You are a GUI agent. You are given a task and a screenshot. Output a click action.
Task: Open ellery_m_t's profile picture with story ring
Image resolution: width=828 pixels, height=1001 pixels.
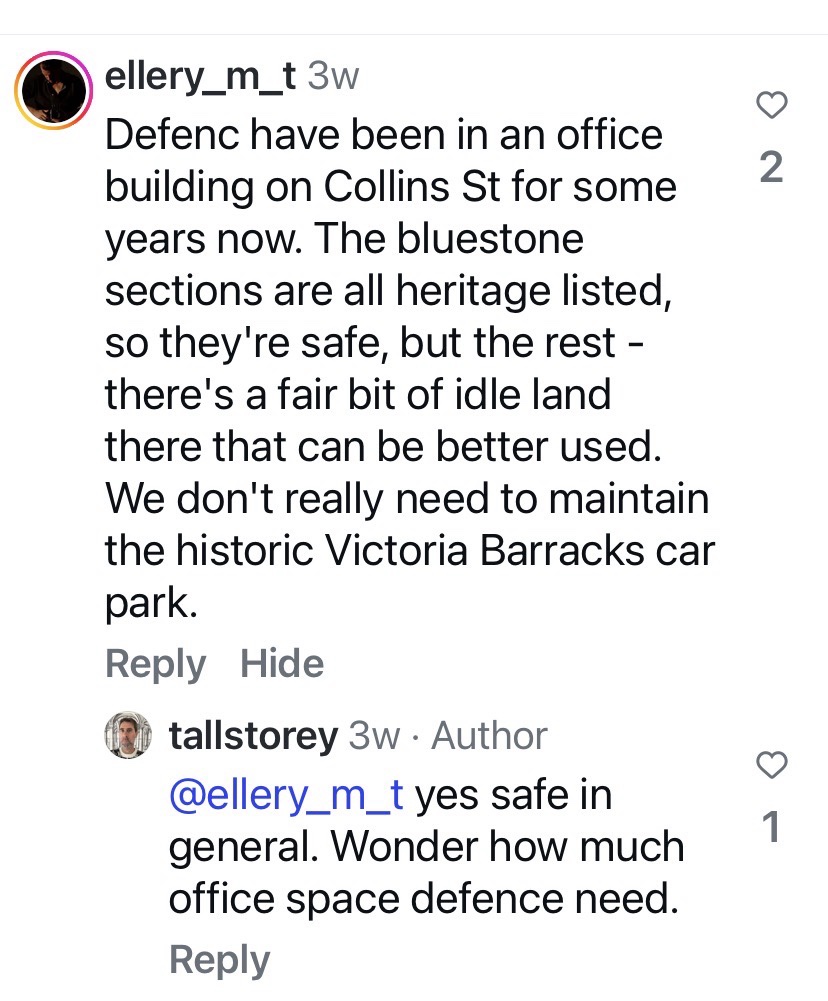click(x=51, y=92)
